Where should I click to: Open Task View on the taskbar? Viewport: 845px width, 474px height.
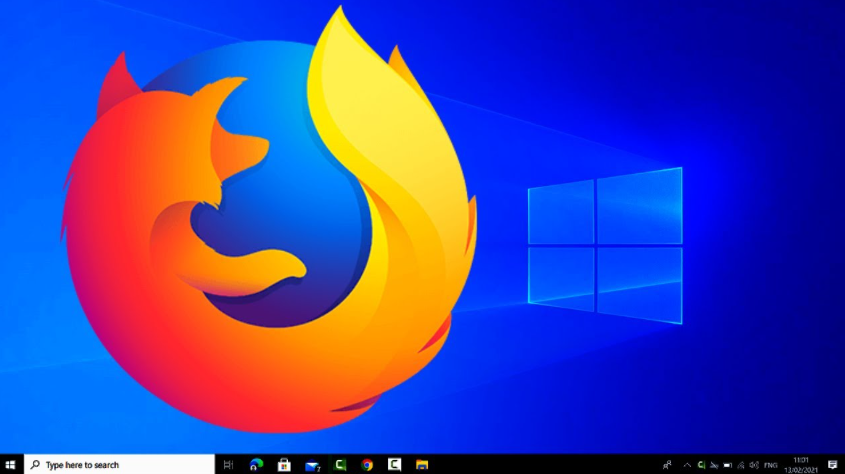(x=228, y=464)
